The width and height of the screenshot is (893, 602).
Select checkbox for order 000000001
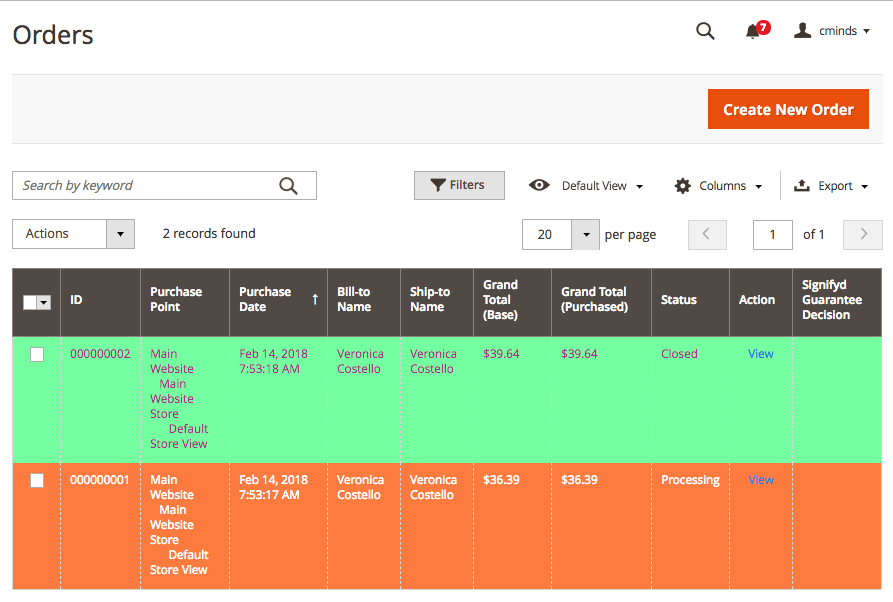click(37, 480)
